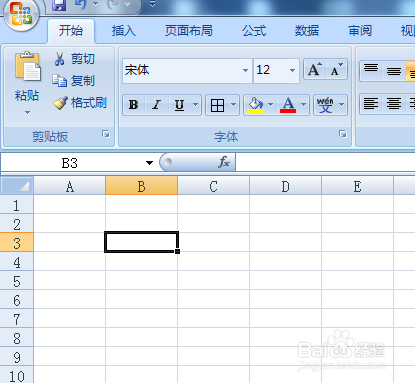Viewport: 415px width, 383px height.
Task: Select row 1 header
Action: 17,205
